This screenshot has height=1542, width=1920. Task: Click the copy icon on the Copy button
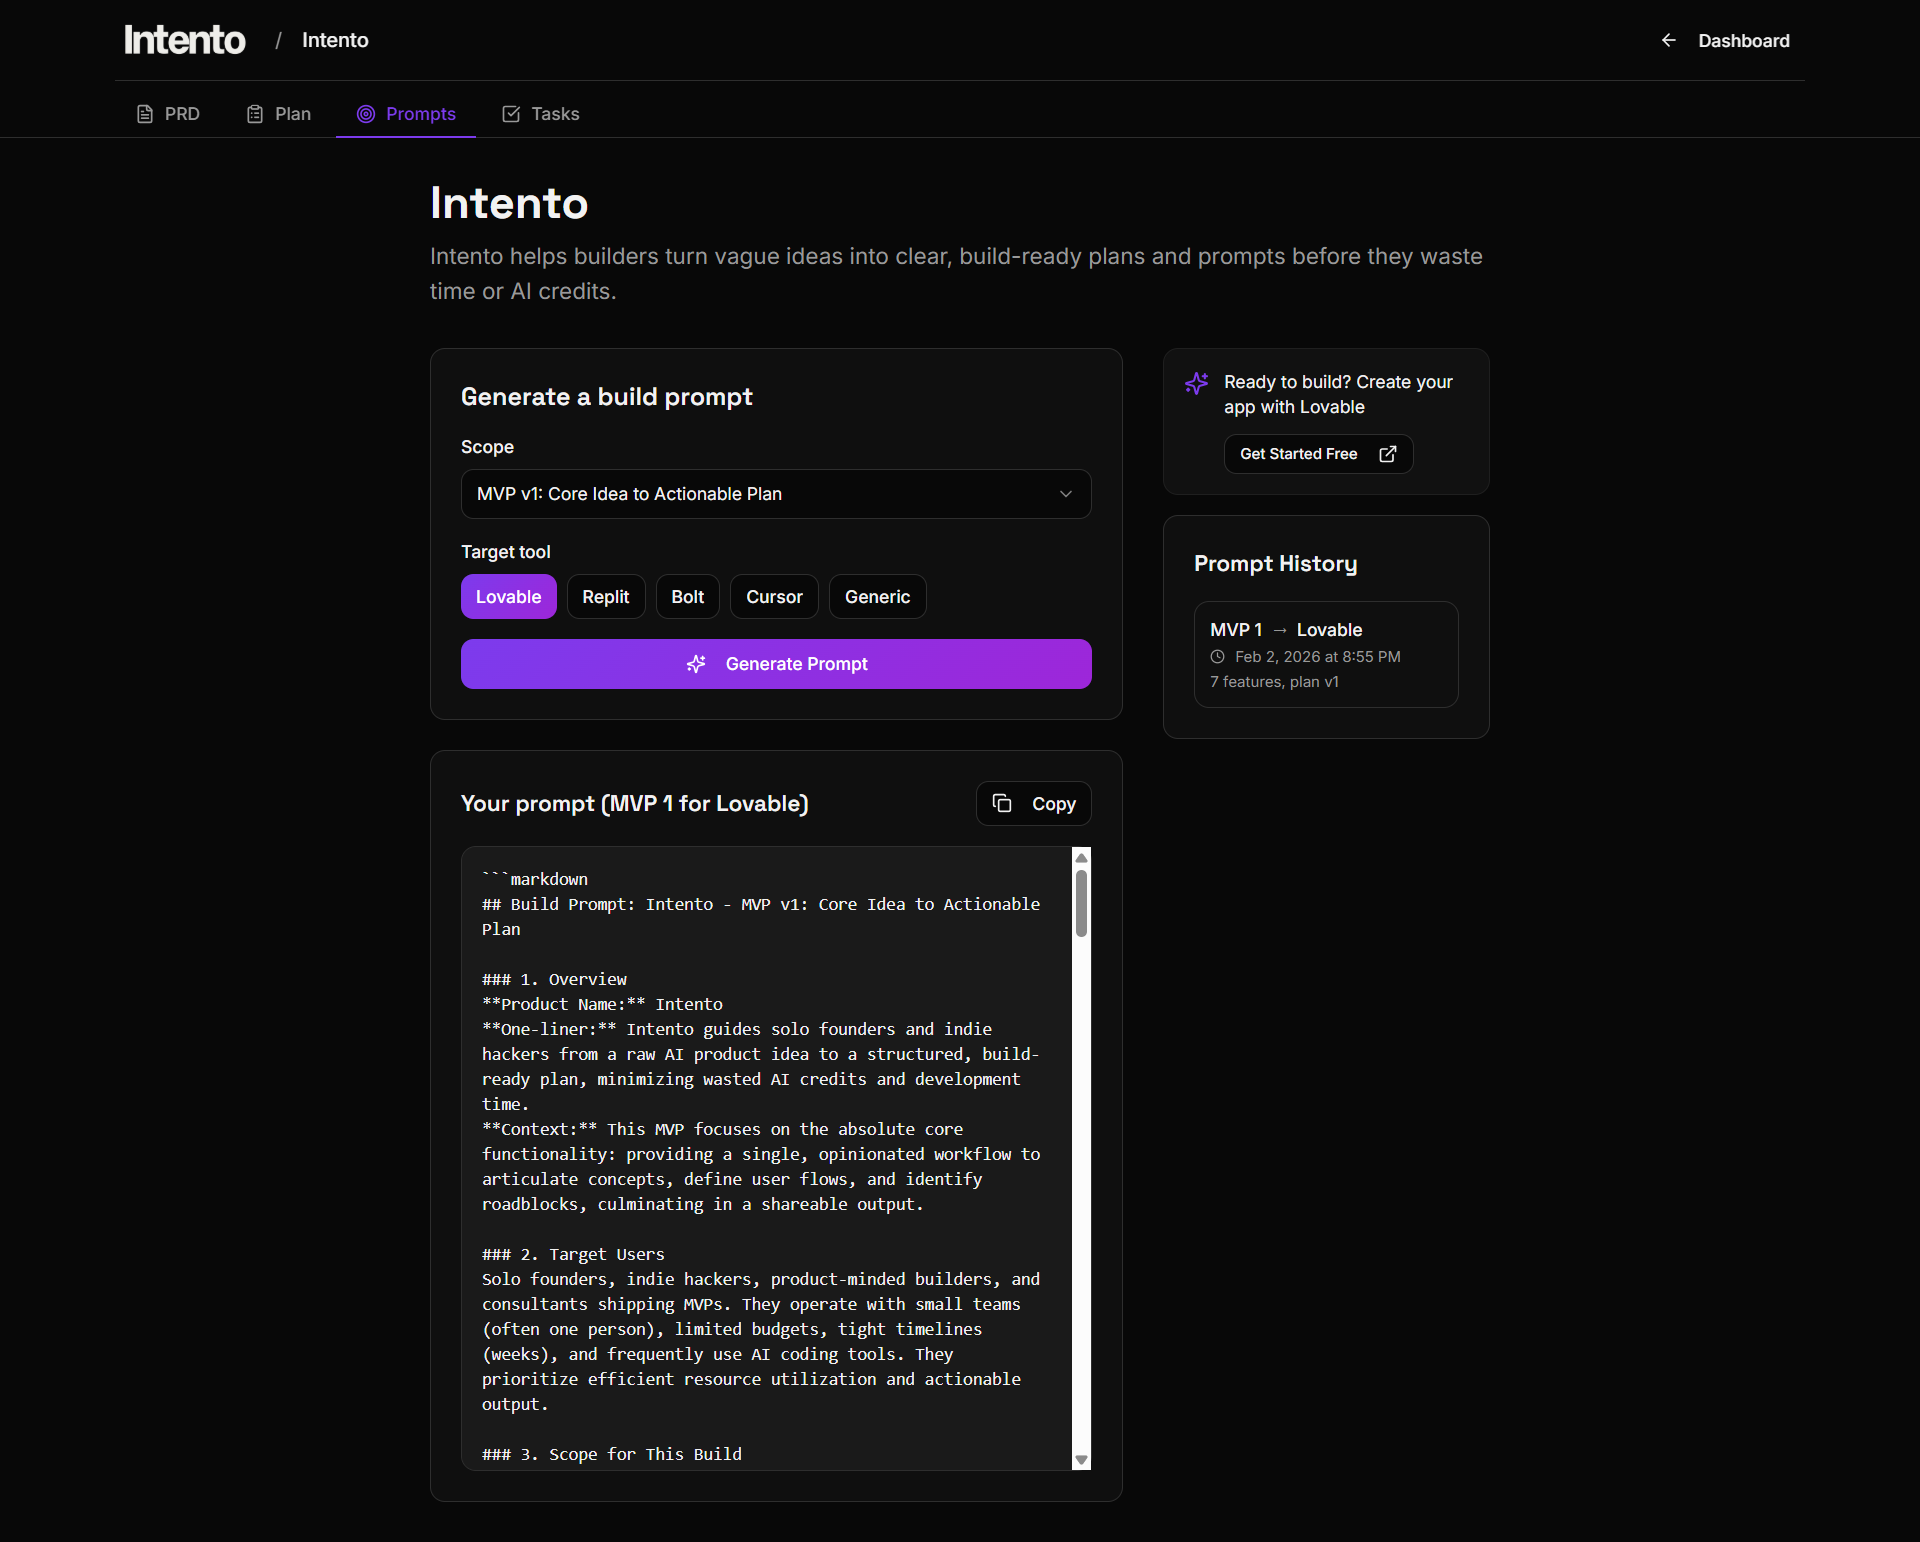[1003, 804]
